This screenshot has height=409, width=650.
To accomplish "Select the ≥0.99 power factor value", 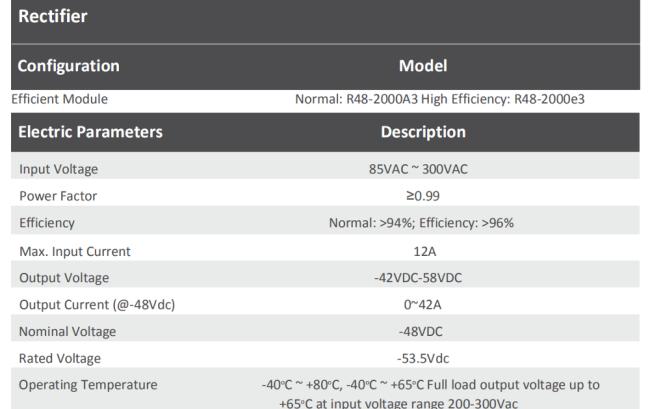I will pyautogui.click(x=424, y=196).
